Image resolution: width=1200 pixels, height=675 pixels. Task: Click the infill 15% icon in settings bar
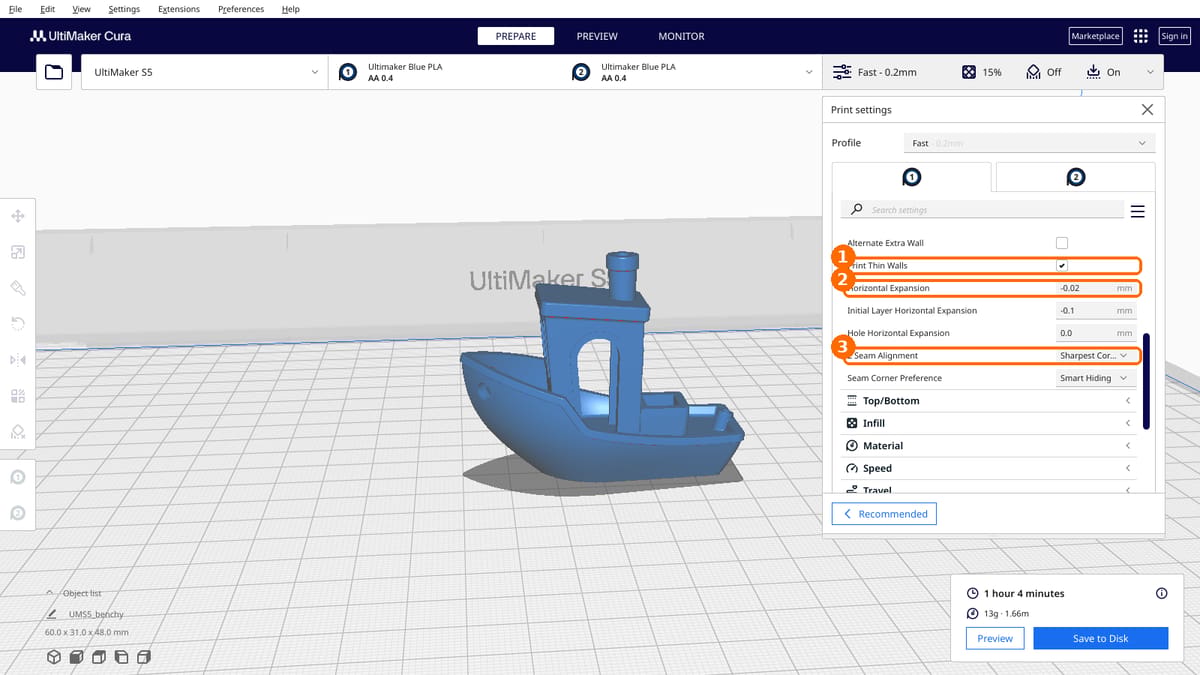click(x=969, y=72)
